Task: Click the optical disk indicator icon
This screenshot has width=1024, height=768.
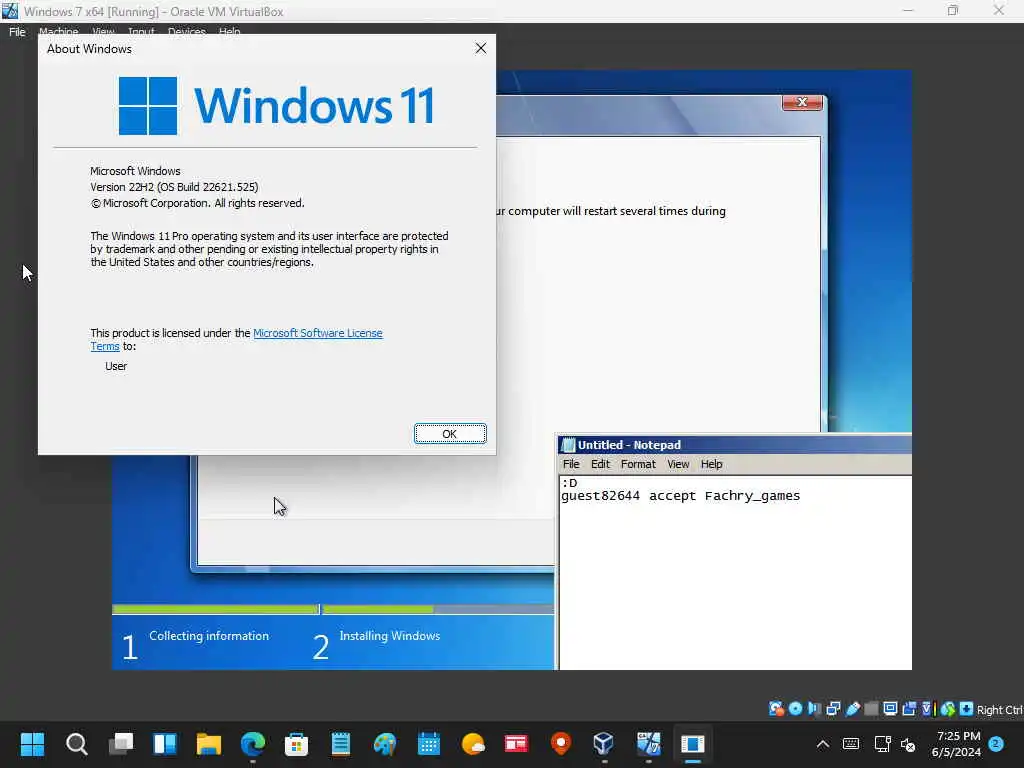Action: coord(795,709)
